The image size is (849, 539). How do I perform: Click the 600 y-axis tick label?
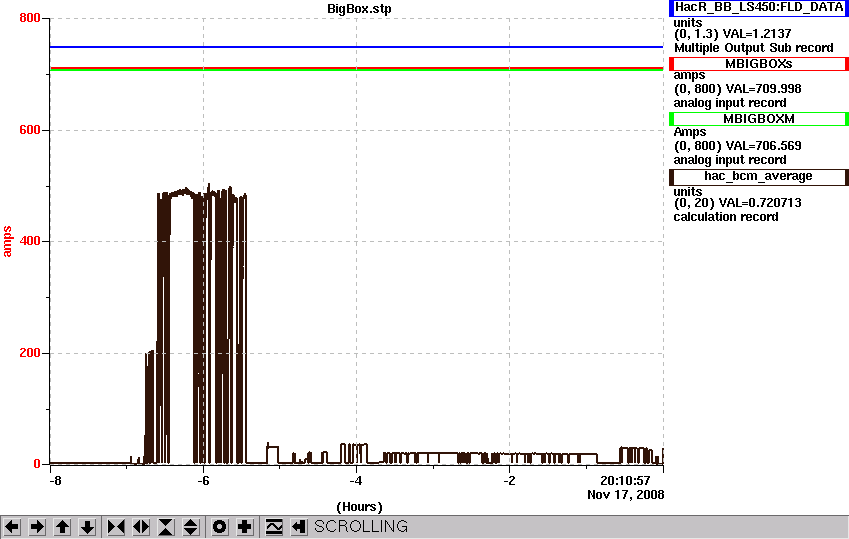(30, 130)
